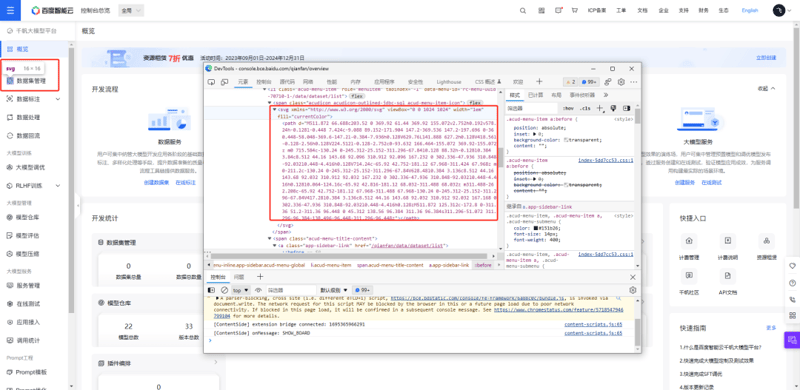Click first content-scripts.js:65 console link

(x=593, y=324)
